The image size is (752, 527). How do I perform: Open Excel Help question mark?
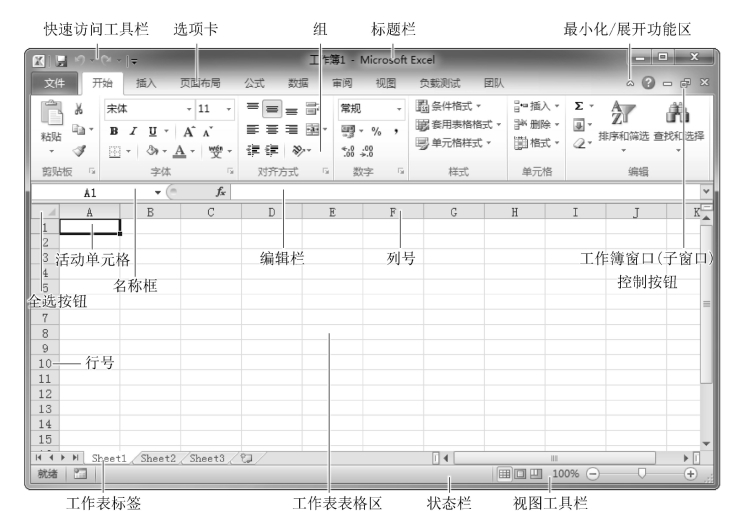coord(648,82)
